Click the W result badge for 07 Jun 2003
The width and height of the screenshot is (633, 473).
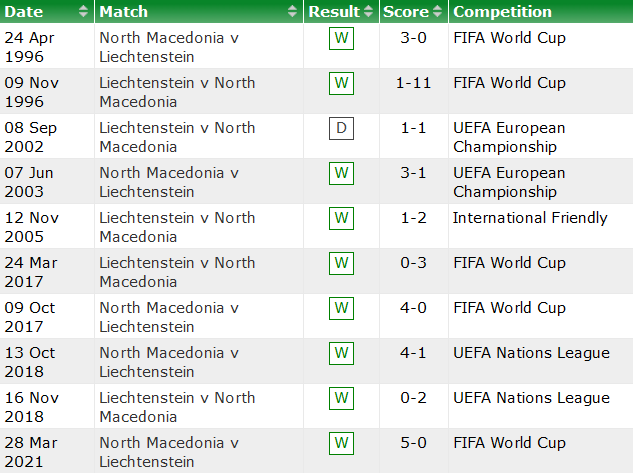tap(342, 174)
